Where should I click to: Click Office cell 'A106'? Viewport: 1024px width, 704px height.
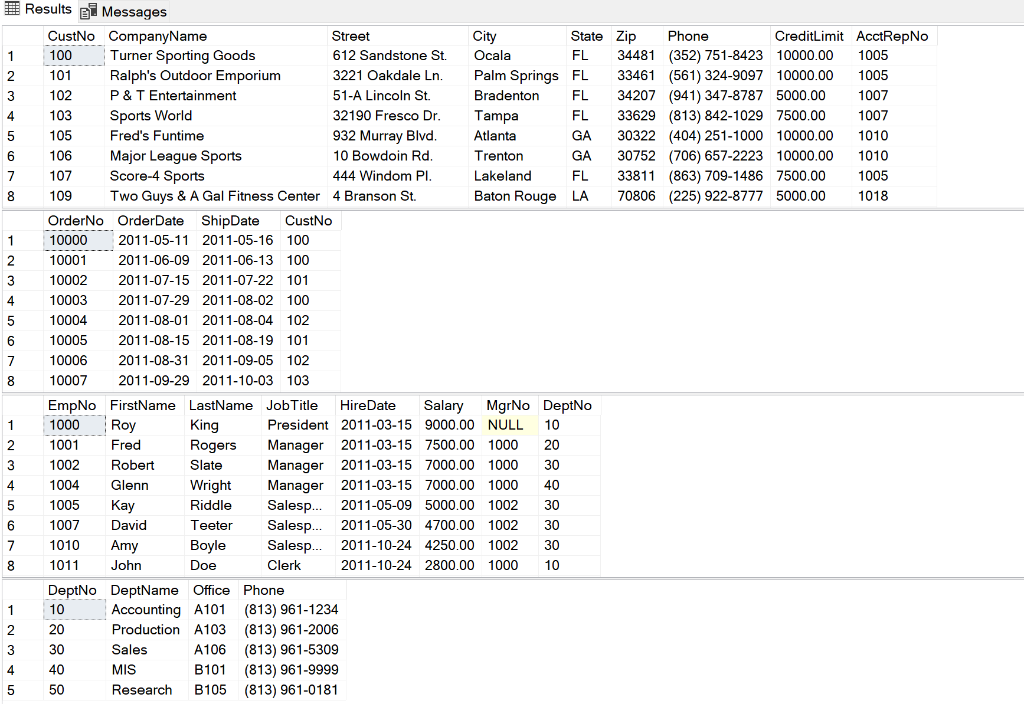pos(214,650)
